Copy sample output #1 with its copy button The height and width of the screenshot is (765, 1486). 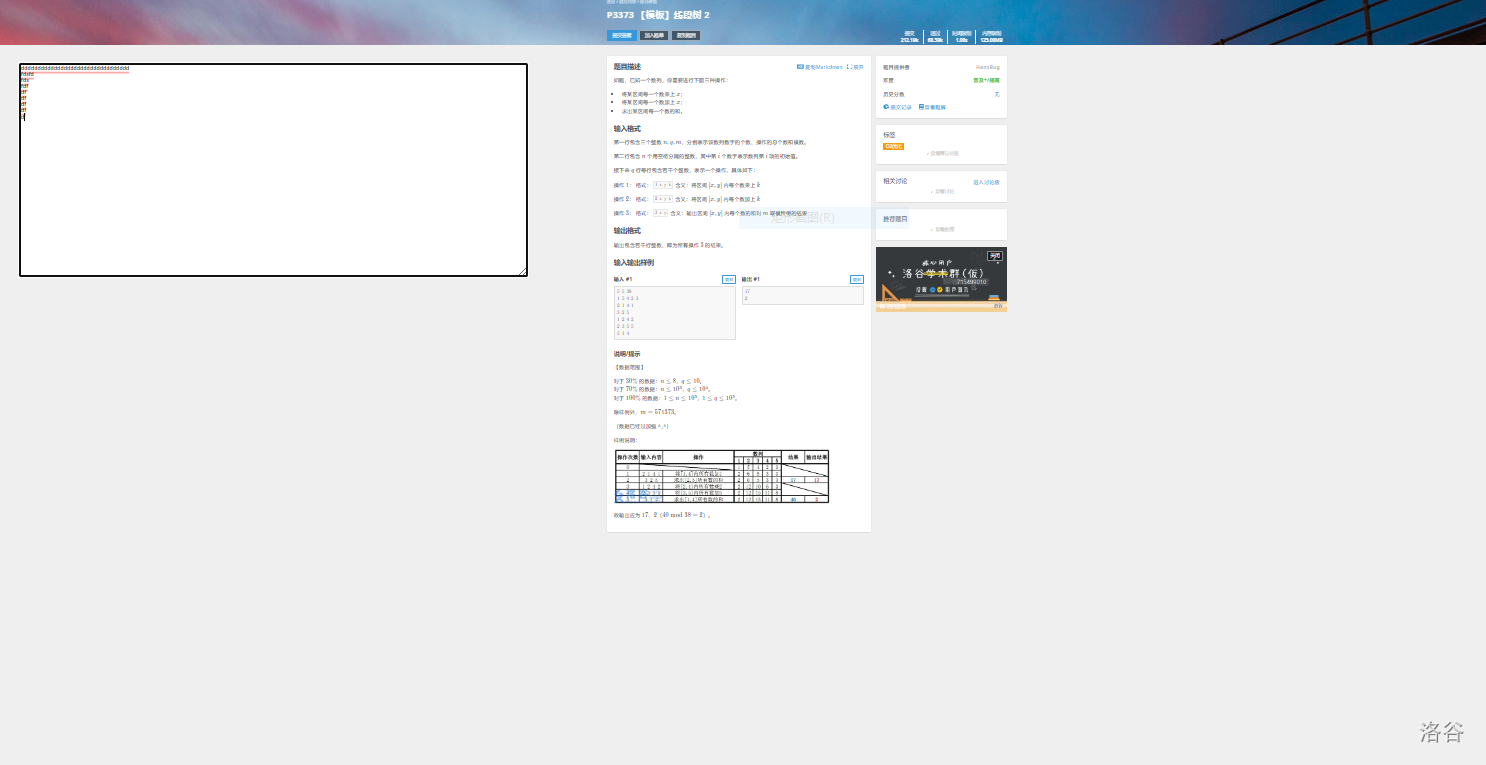click(857, 279)
